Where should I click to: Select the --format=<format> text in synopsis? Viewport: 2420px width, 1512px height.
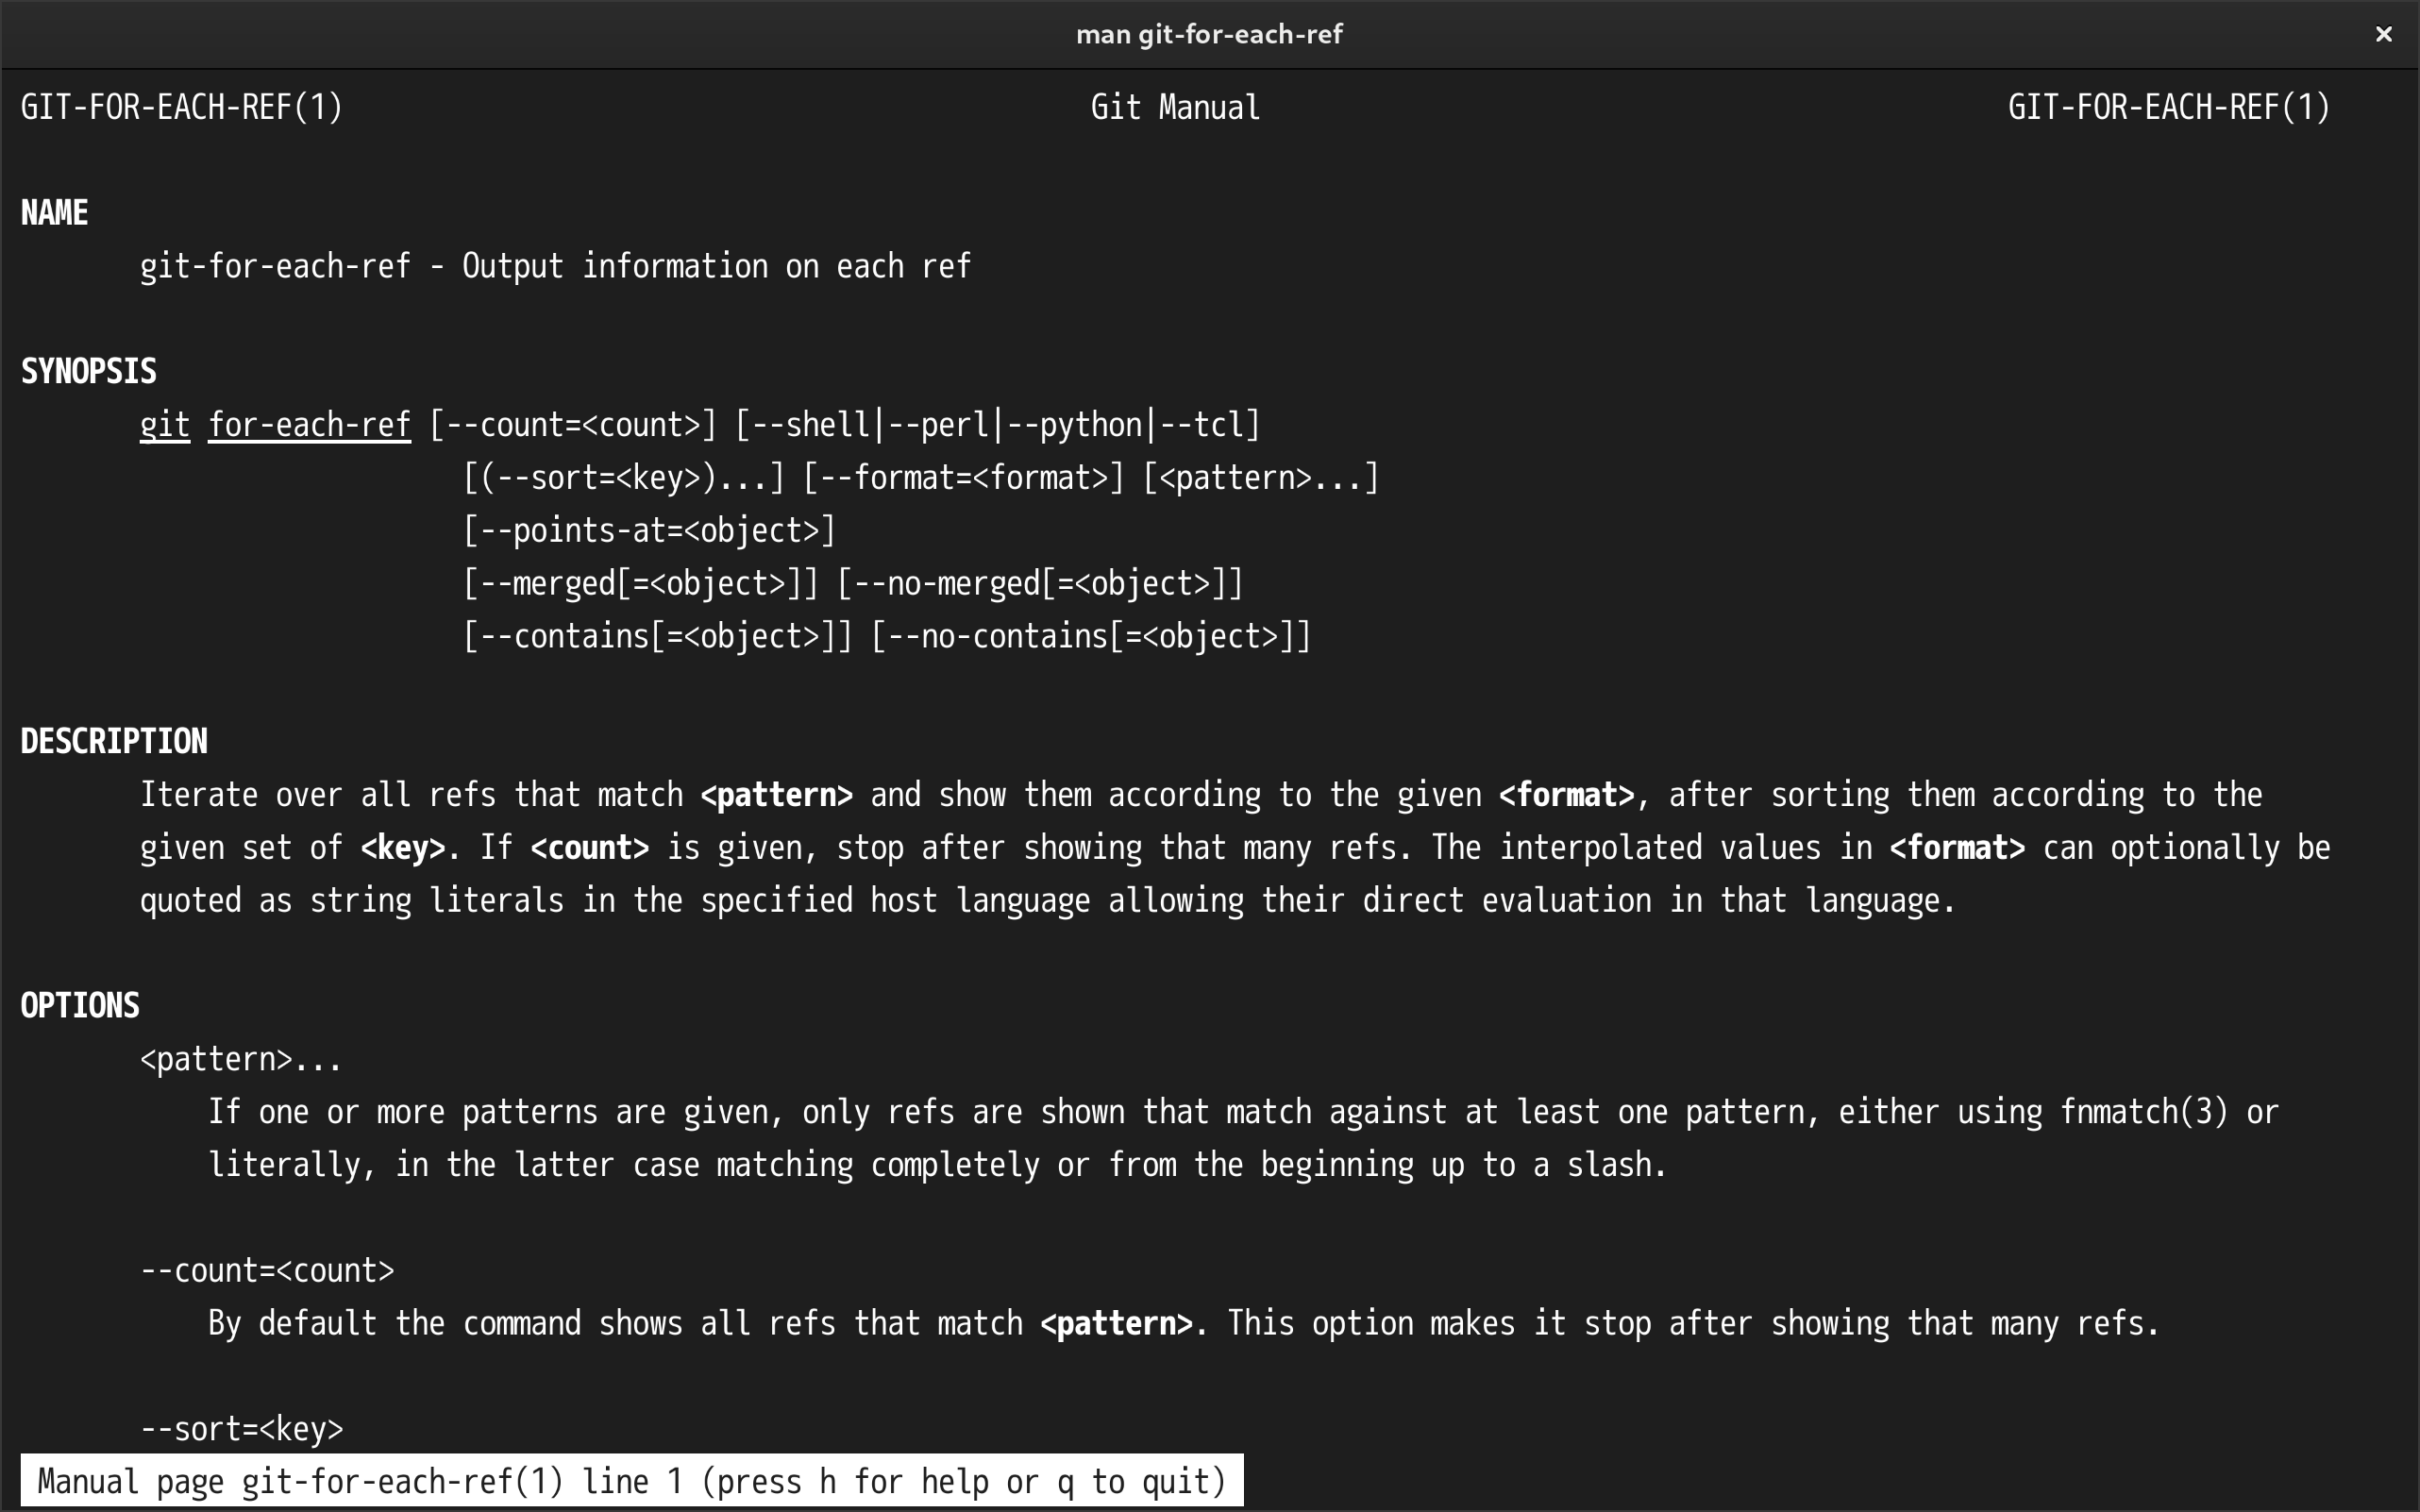pos(965,477)
